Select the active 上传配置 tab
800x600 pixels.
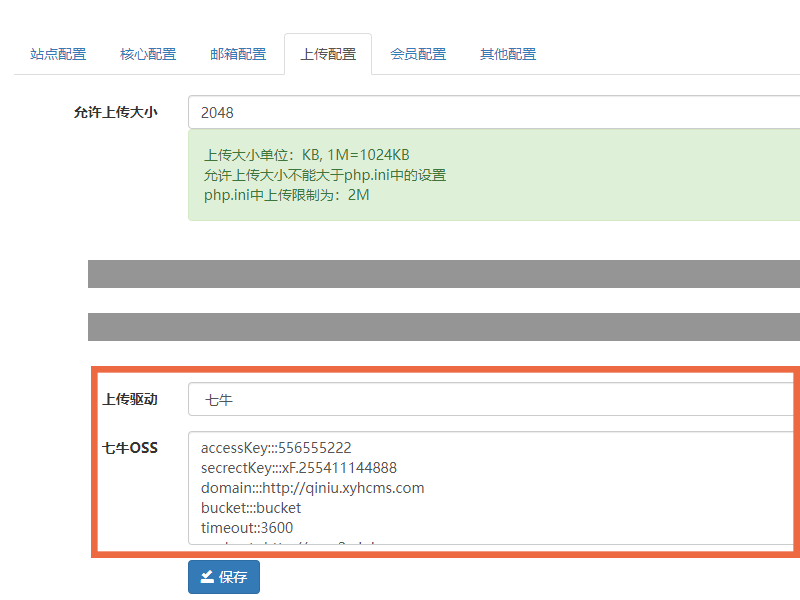328,54
